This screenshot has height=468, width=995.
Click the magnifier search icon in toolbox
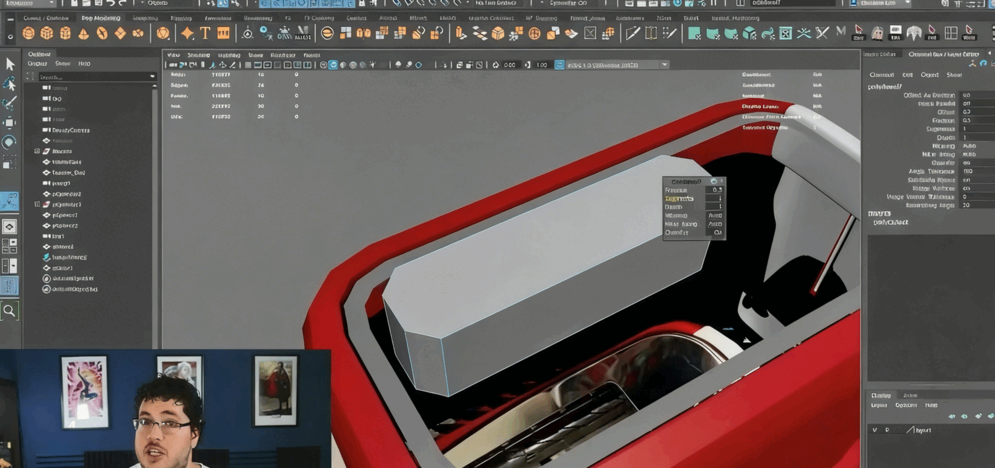[x=10, y=312]
